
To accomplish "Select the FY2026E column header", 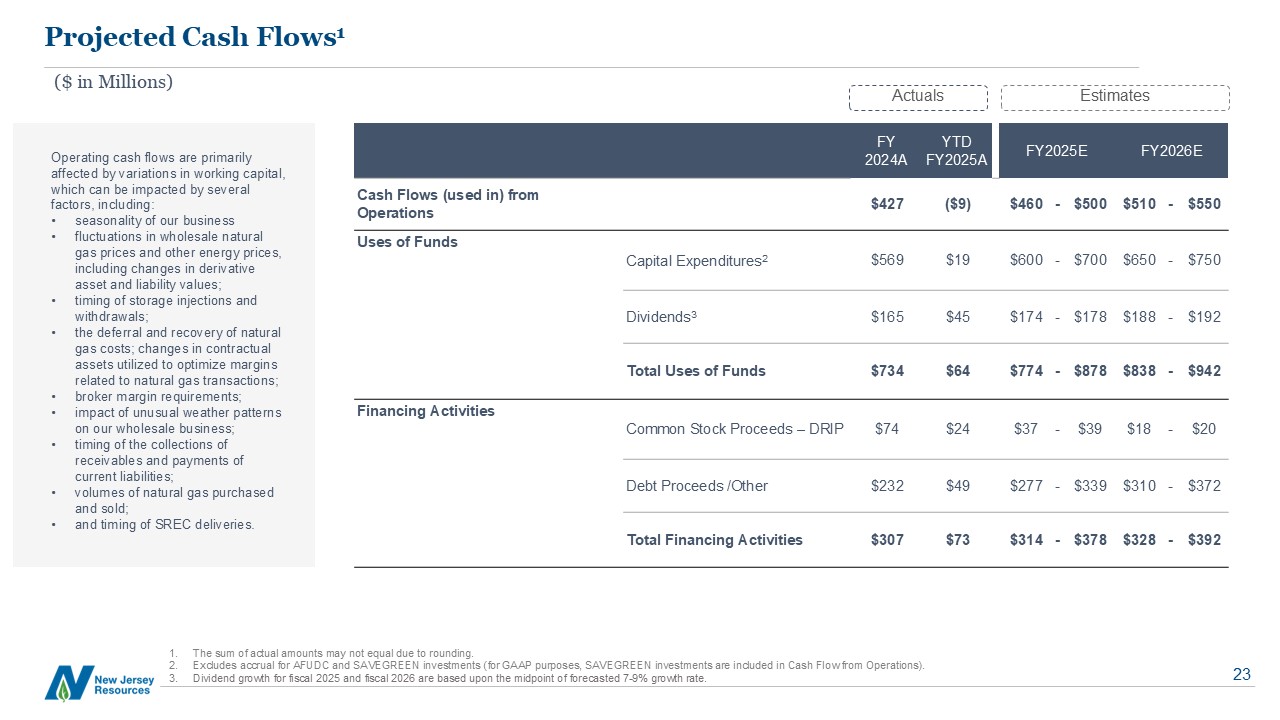I will [x=1171, y=151].
